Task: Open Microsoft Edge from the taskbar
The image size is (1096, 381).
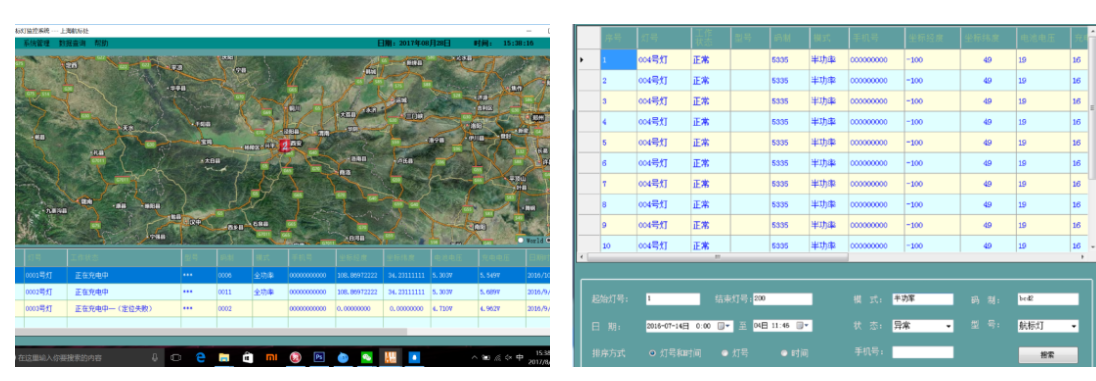Action: click(200, 357)
